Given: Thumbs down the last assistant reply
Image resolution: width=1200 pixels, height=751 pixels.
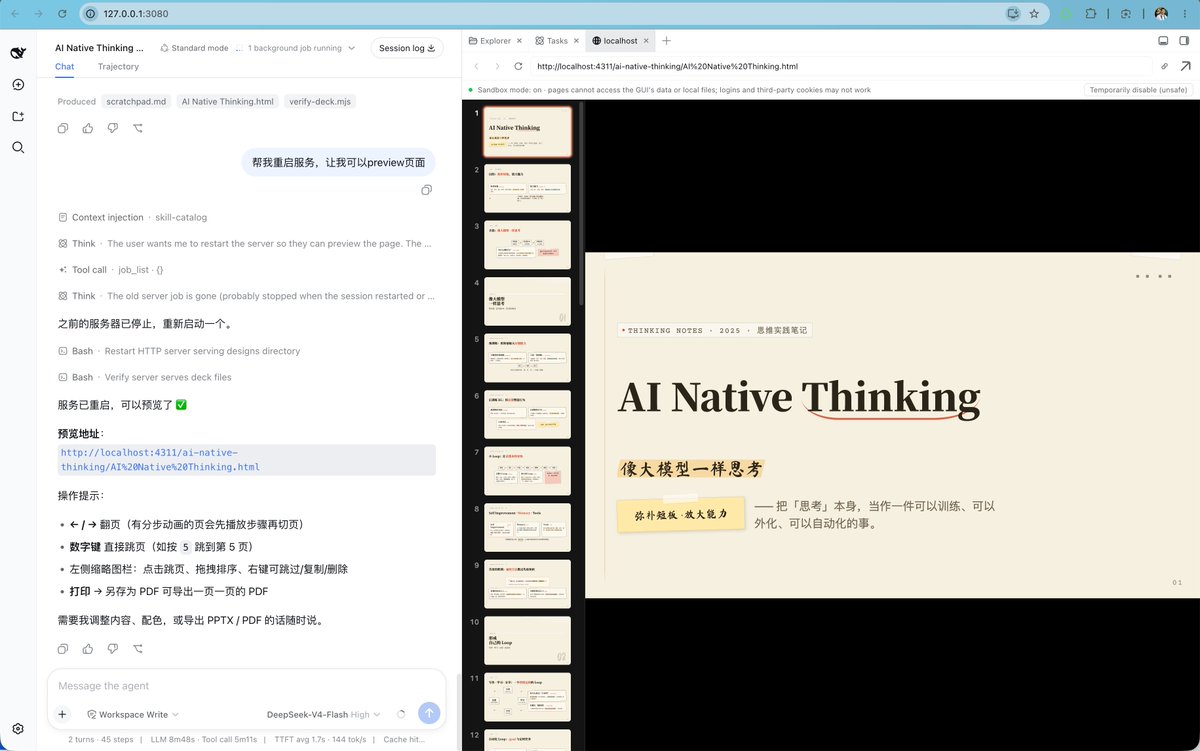Looking at the screenshot, I should click(113, 649).
